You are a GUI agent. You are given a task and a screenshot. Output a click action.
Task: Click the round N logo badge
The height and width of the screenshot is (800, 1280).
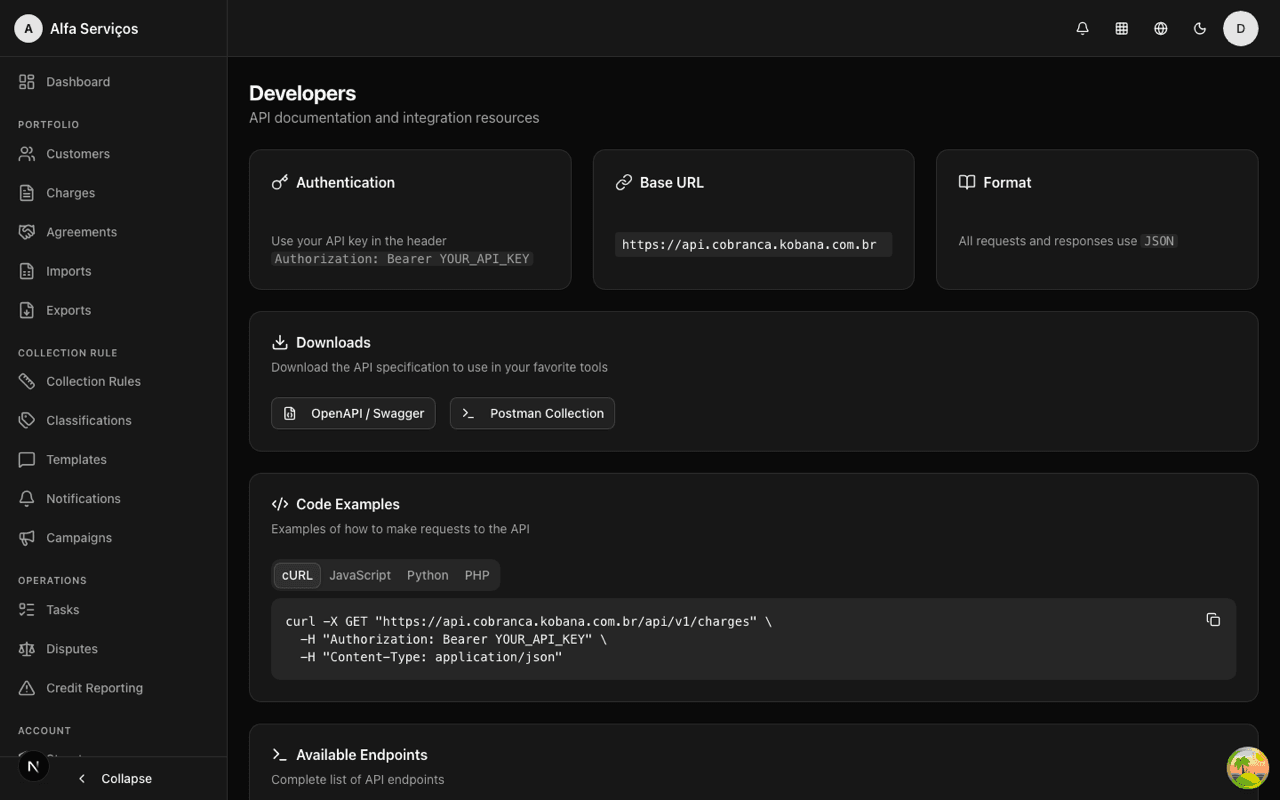click(x=33, y=766)
